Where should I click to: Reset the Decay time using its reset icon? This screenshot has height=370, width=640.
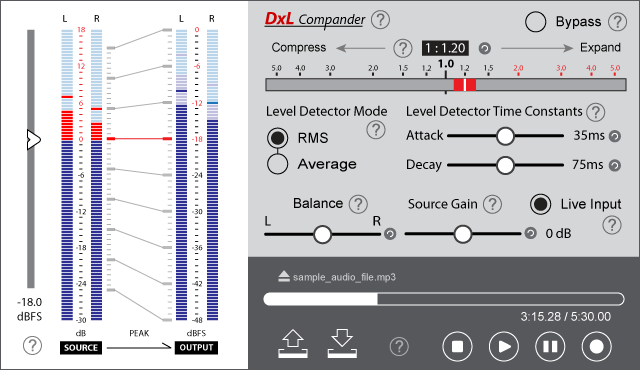click(x=615, y=165)
